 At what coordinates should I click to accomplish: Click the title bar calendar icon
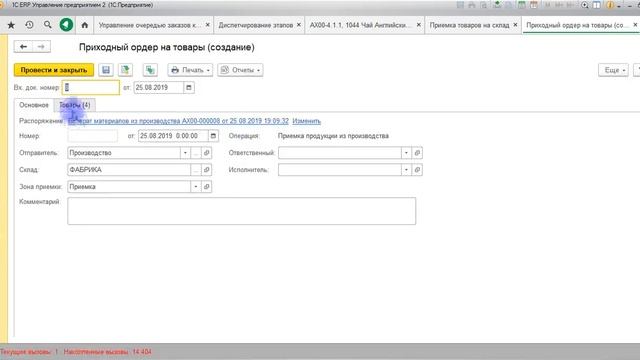click(533, 5)
